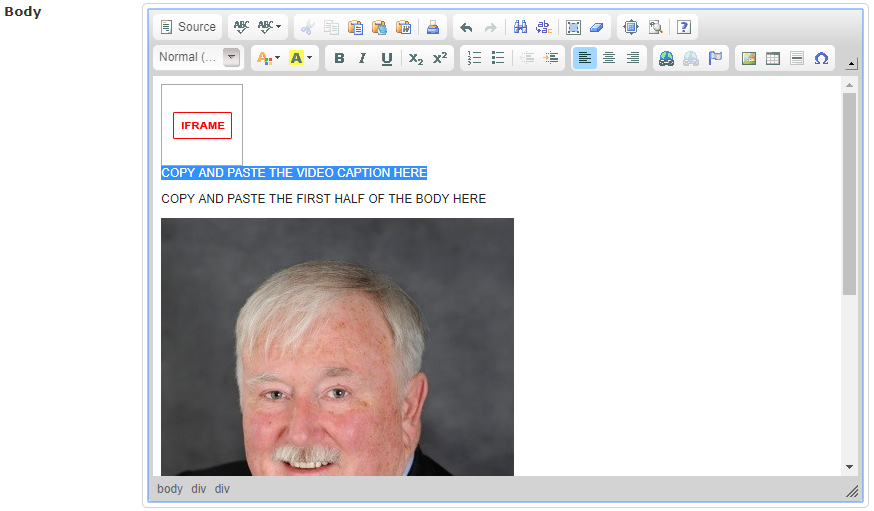Click the Source view button

coord(188,27)
